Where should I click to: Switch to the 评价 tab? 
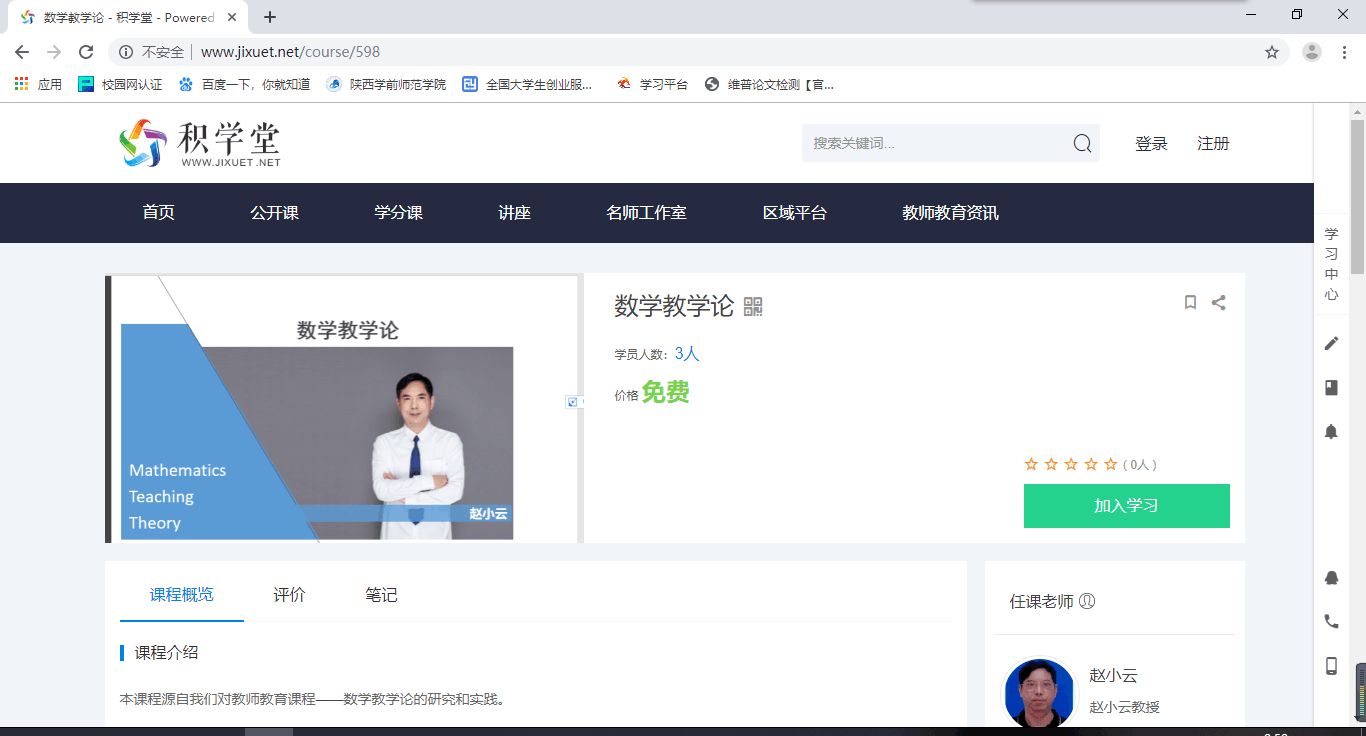[x=289, y=595]
